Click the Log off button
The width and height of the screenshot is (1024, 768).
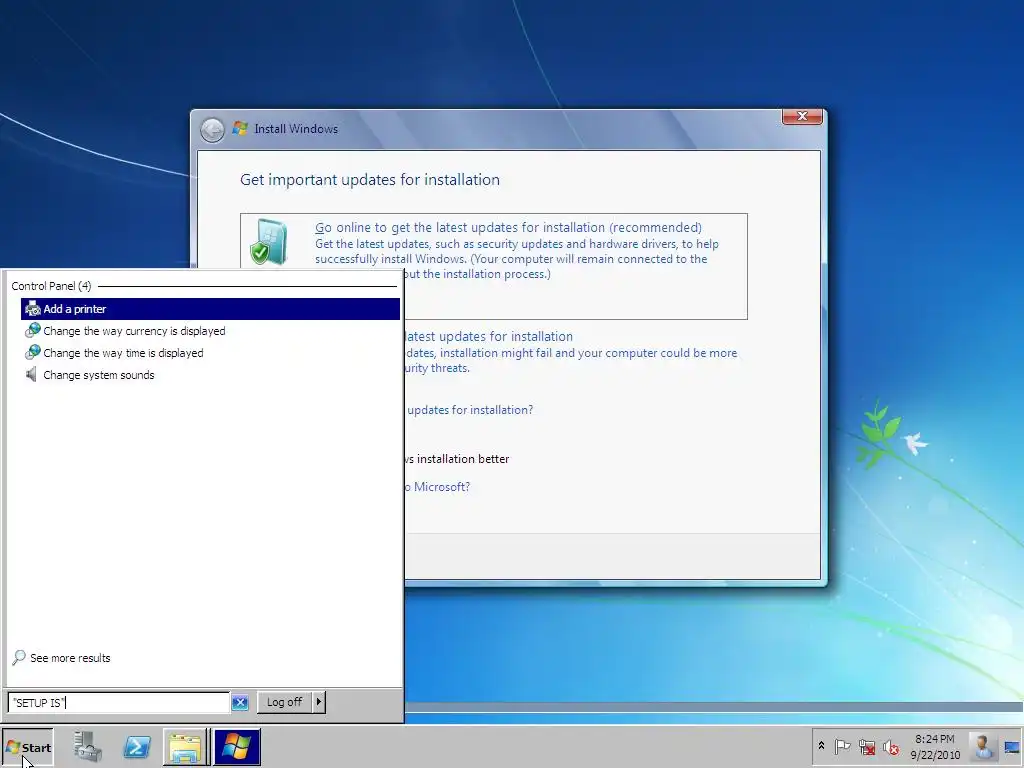(x=284, y=702)
